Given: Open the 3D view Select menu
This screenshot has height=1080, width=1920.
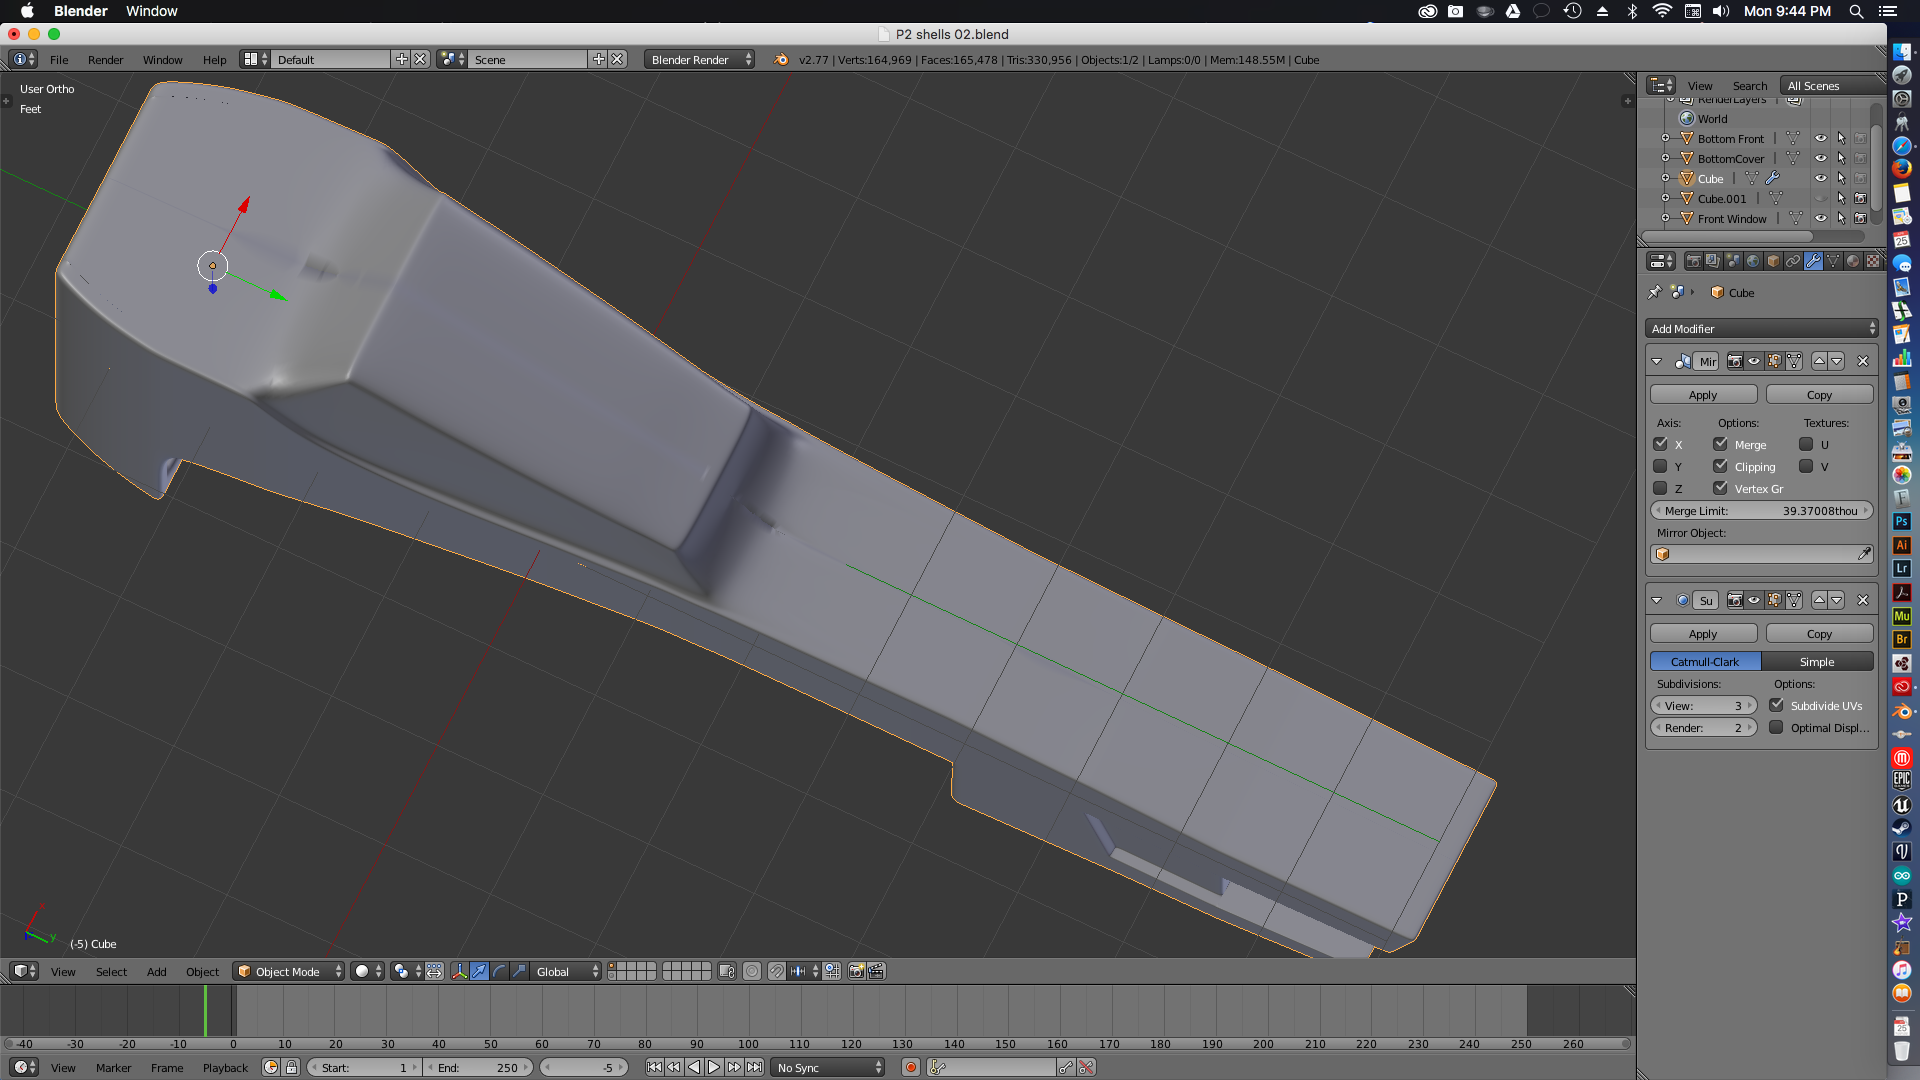Looking at the screenshot, I should coord(111,971).
